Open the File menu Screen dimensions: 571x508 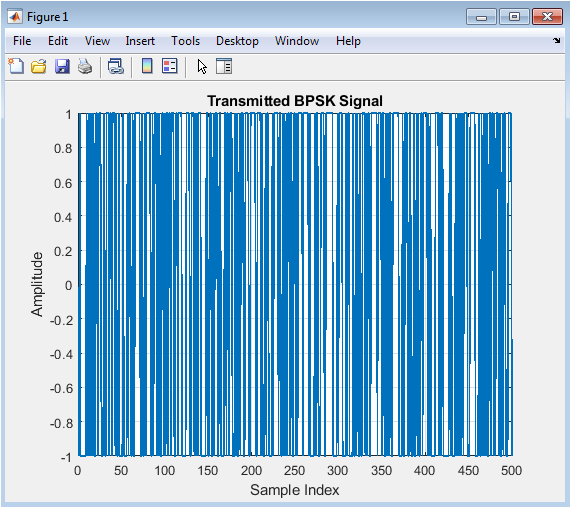[x=22, y=41]
